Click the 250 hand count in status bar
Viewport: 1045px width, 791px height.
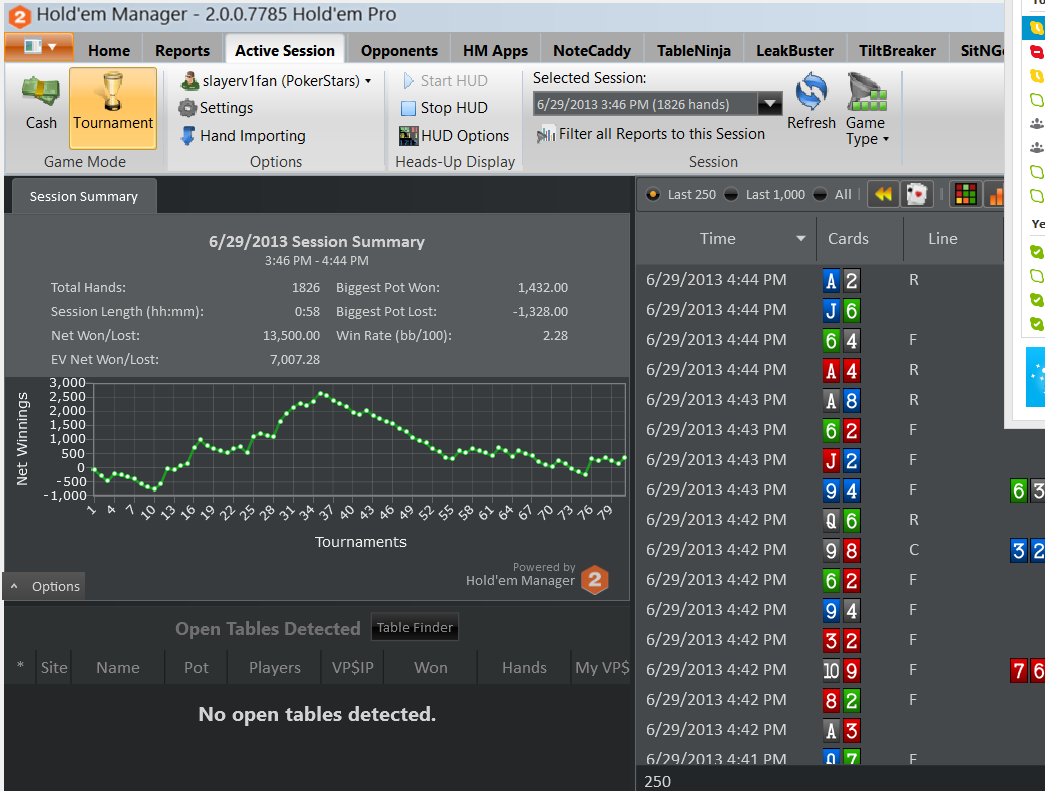[657, 782]
